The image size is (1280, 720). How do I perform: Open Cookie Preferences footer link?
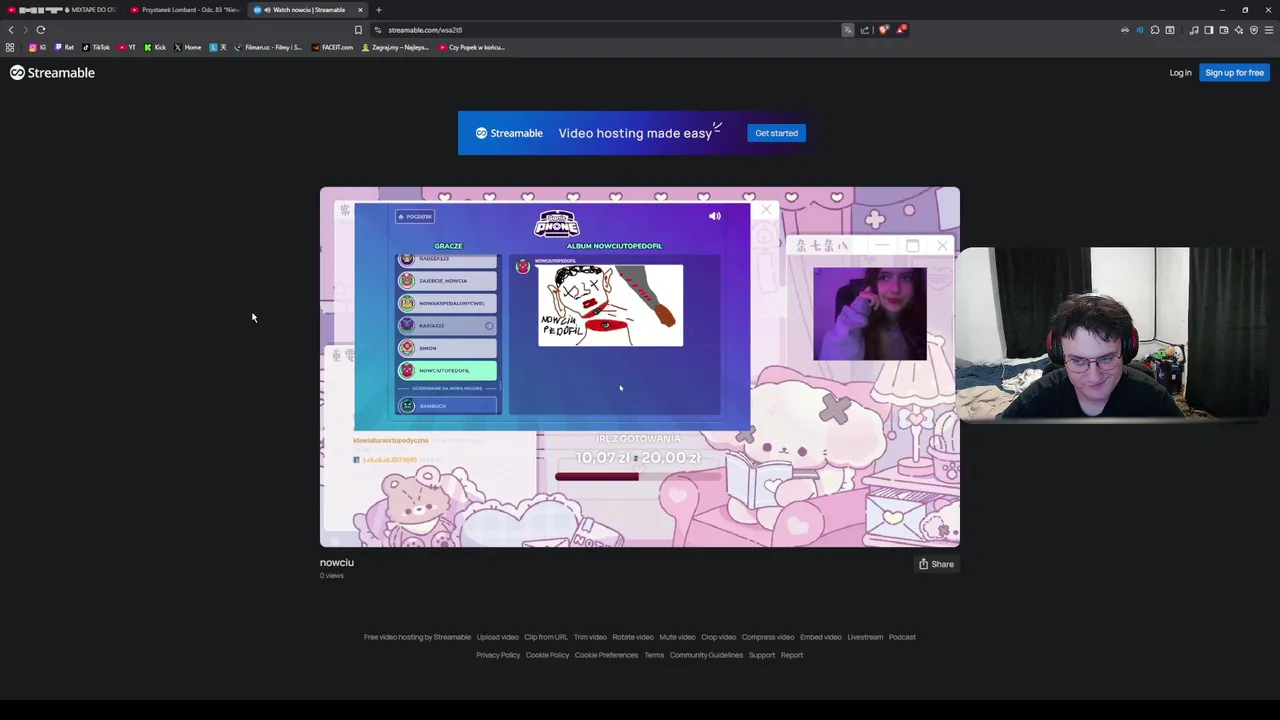(x=606, y=655)
